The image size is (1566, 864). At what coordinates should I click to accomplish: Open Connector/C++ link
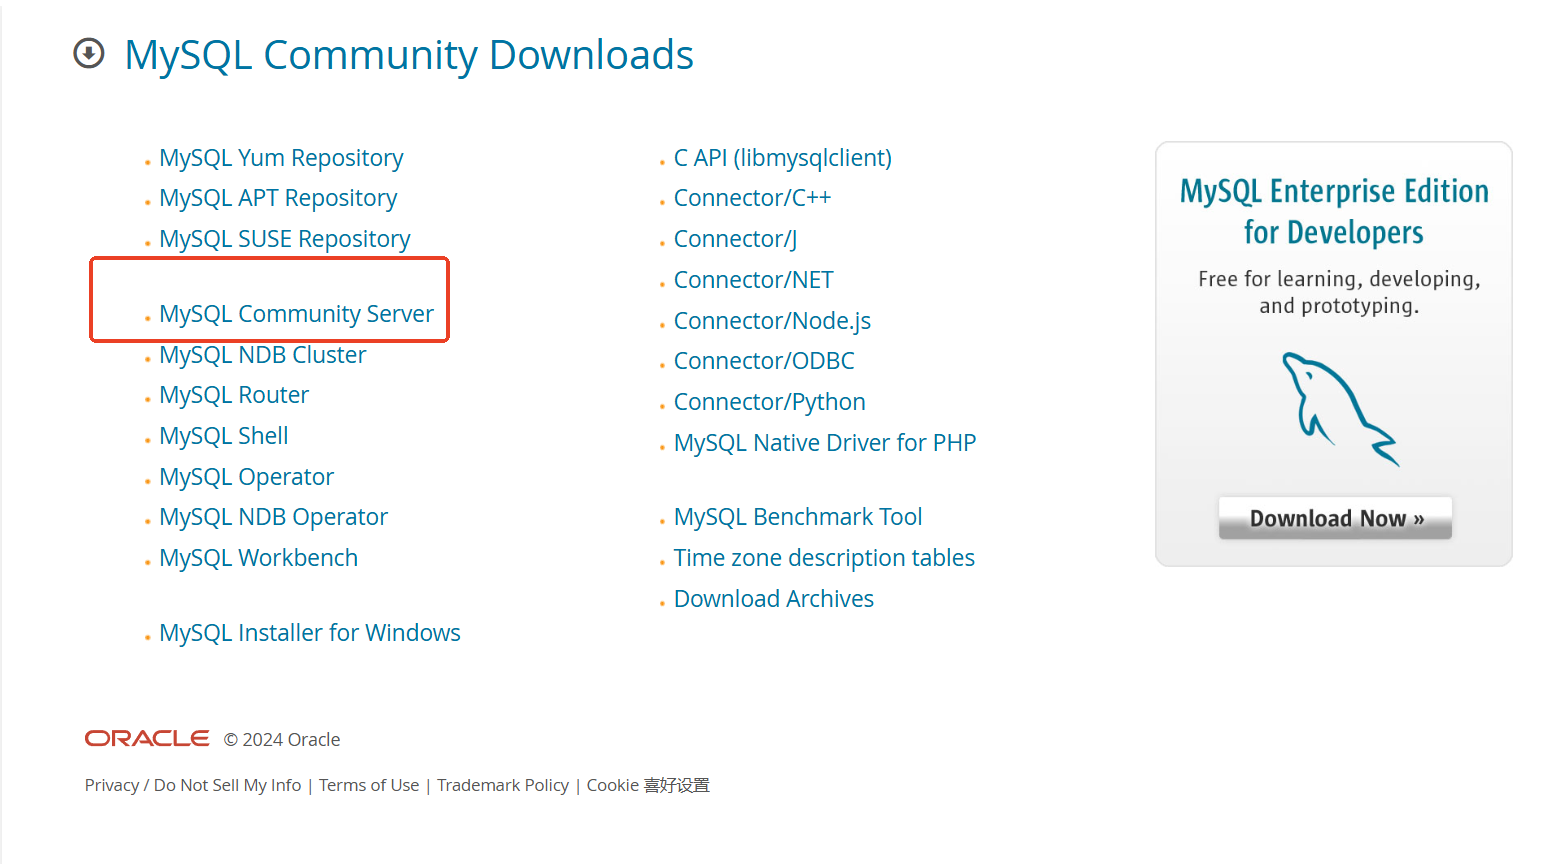[752, 198]
